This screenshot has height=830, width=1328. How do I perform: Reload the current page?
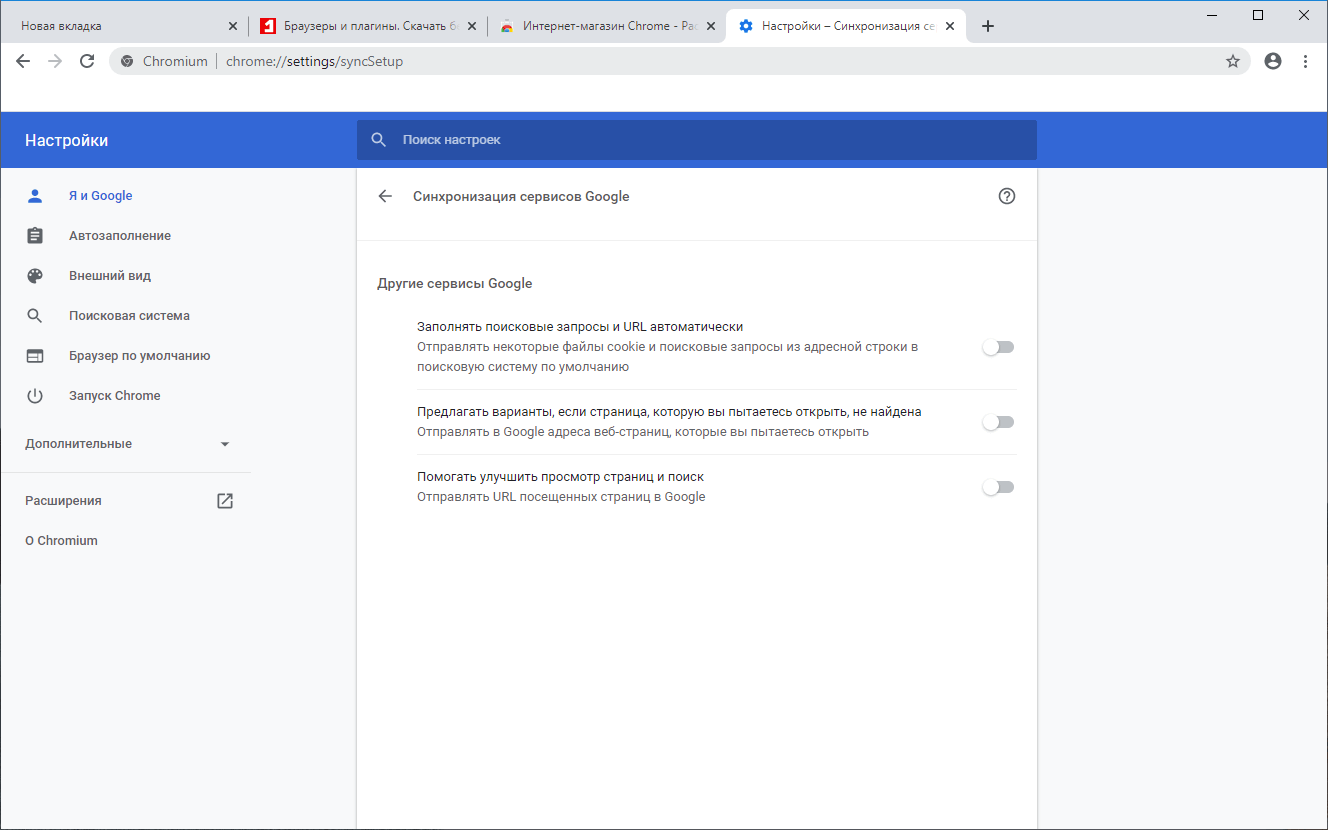pos(87,61)
